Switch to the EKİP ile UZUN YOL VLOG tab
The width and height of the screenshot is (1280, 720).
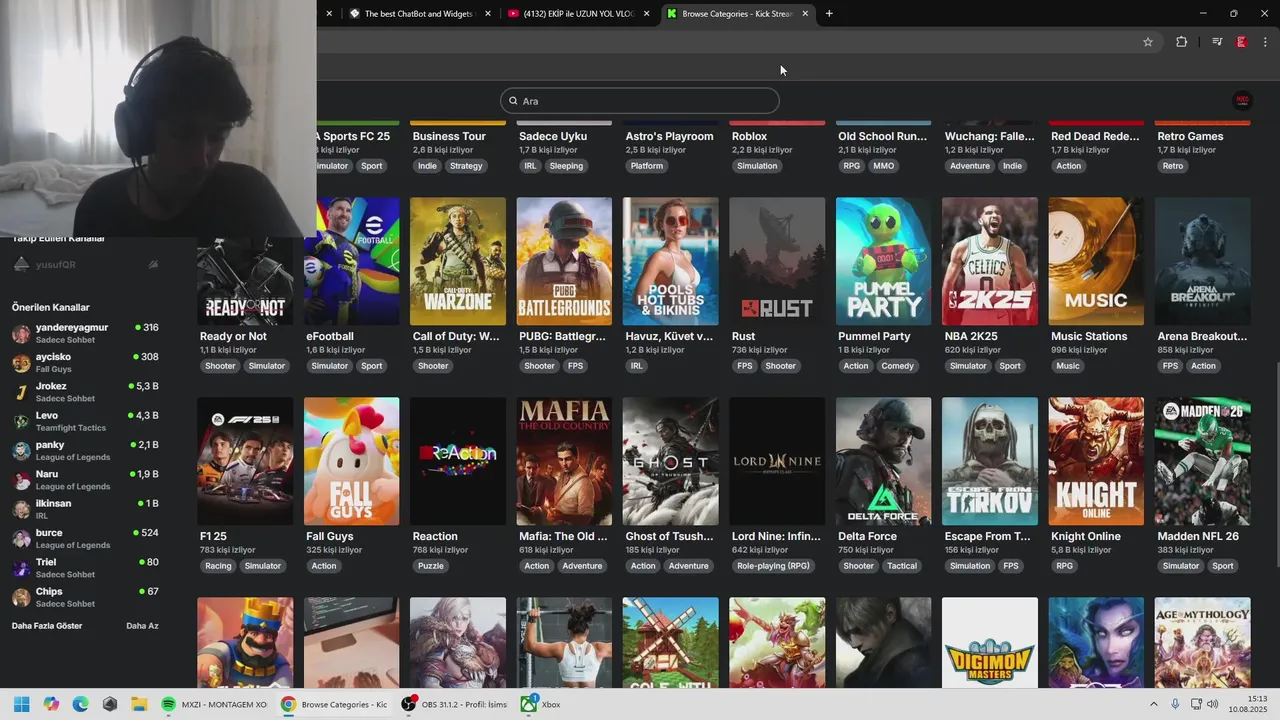tap(578, 14)
